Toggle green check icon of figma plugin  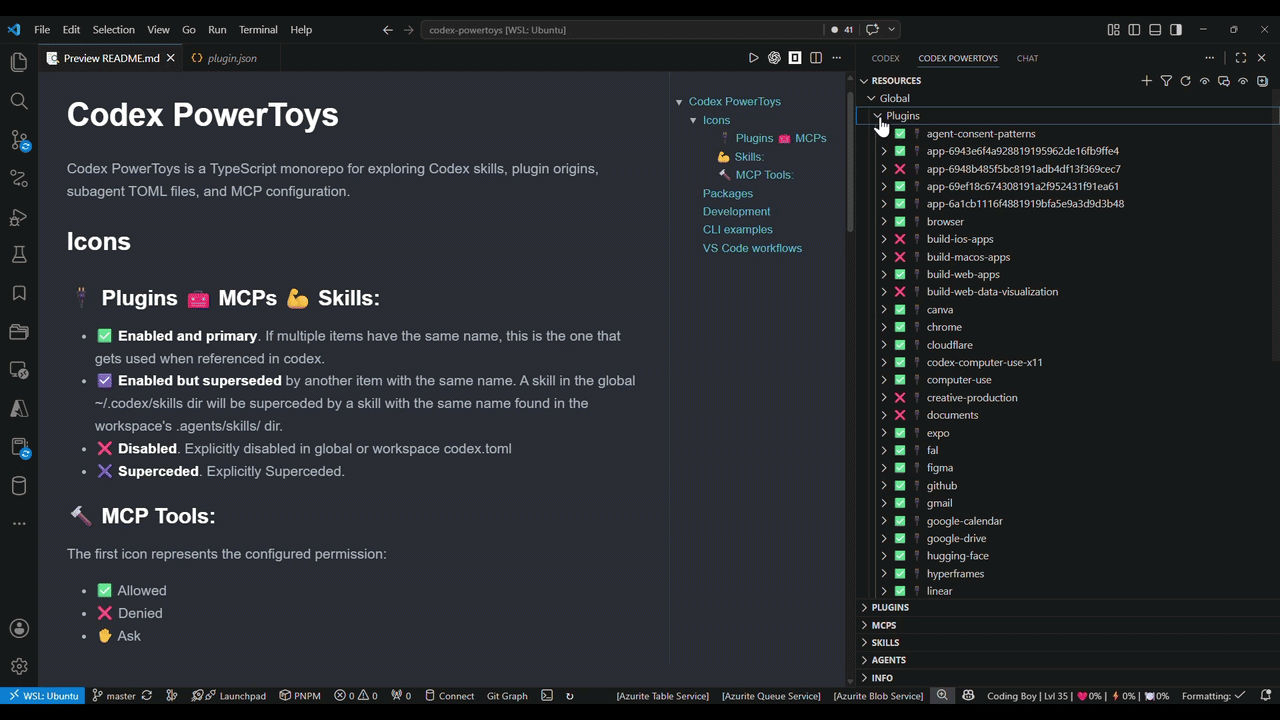pyautogui.click(x=900, y=468)
